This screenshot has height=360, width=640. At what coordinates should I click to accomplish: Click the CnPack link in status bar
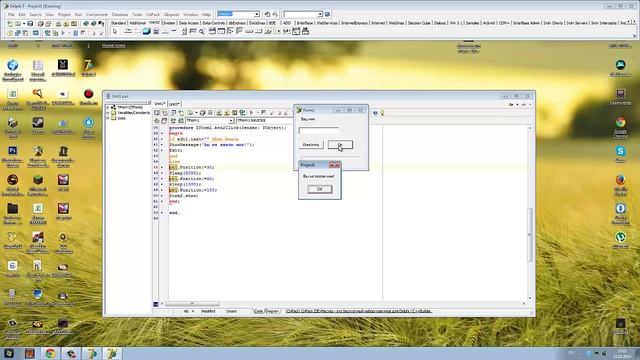pyautogui.click(x=359, y=311)
